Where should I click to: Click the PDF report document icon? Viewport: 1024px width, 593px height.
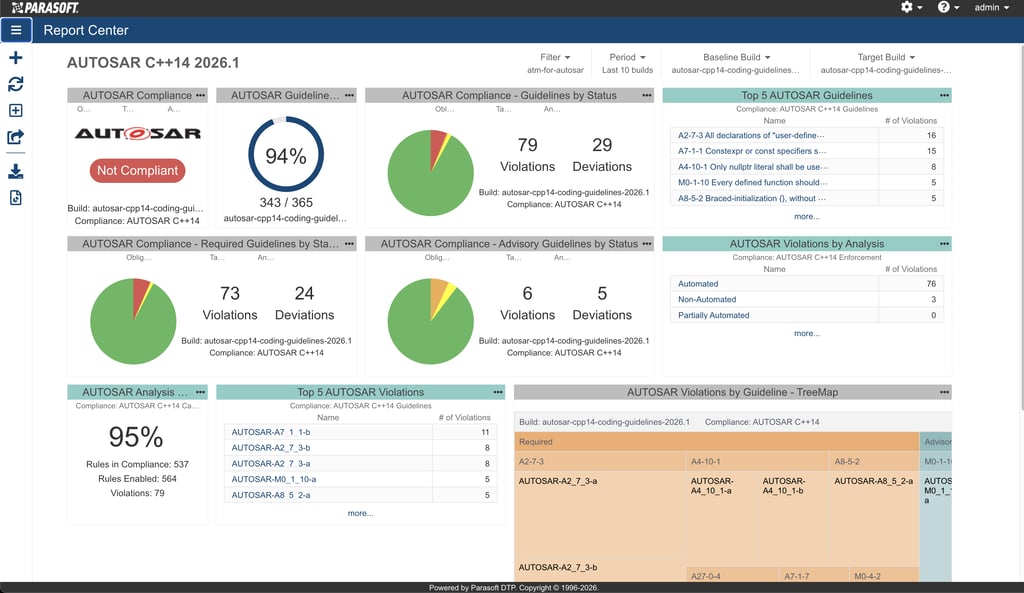[16, 197]
